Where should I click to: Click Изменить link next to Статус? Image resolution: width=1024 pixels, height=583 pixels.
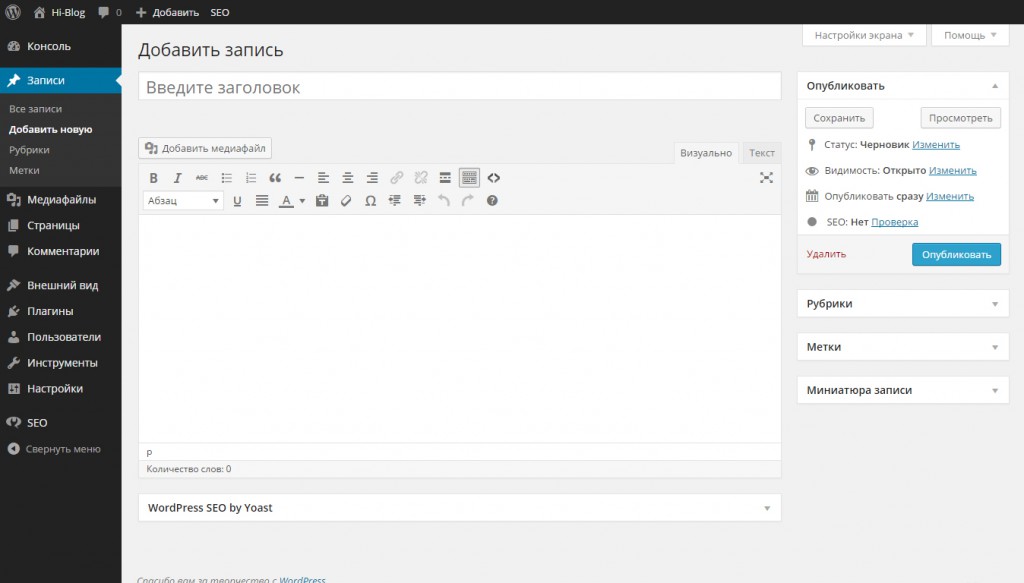(936, 144)
